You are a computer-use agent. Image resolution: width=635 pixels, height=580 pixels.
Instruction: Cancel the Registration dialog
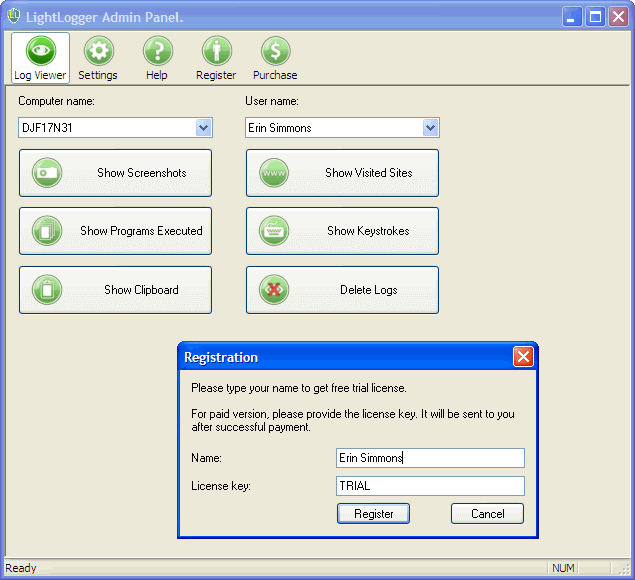(x=487, y=514)
